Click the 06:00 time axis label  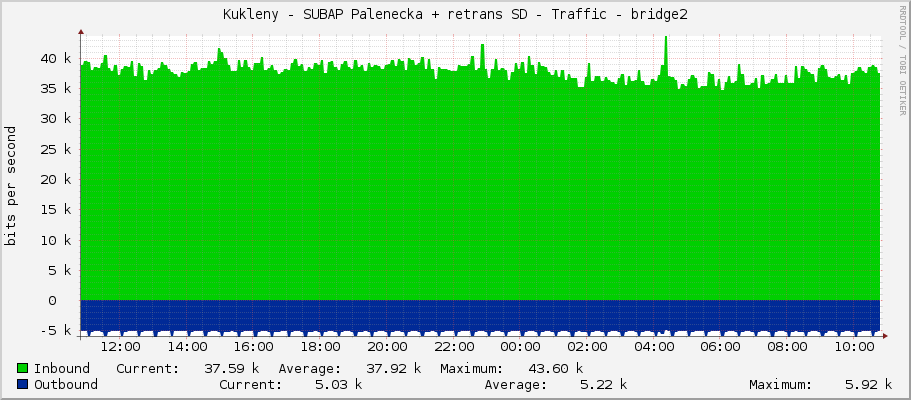[720, 347]
